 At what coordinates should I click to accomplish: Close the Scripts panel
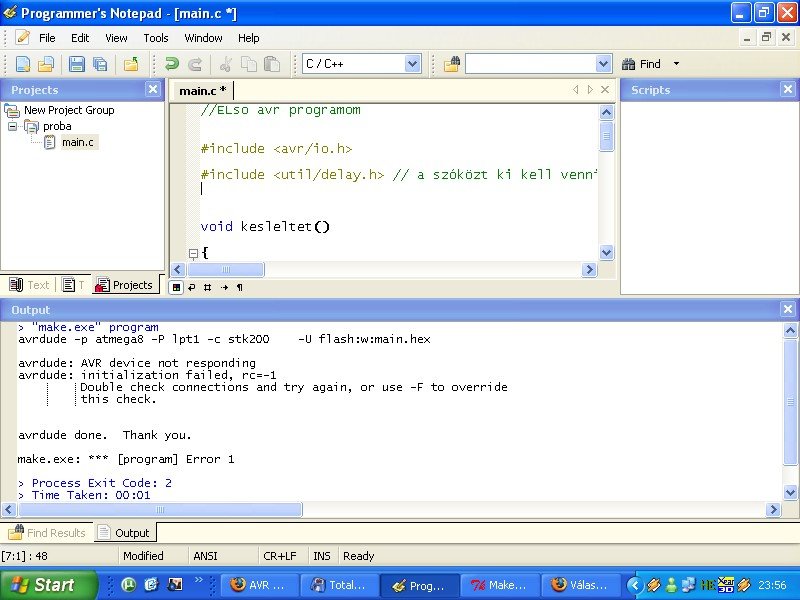point(788,89)
